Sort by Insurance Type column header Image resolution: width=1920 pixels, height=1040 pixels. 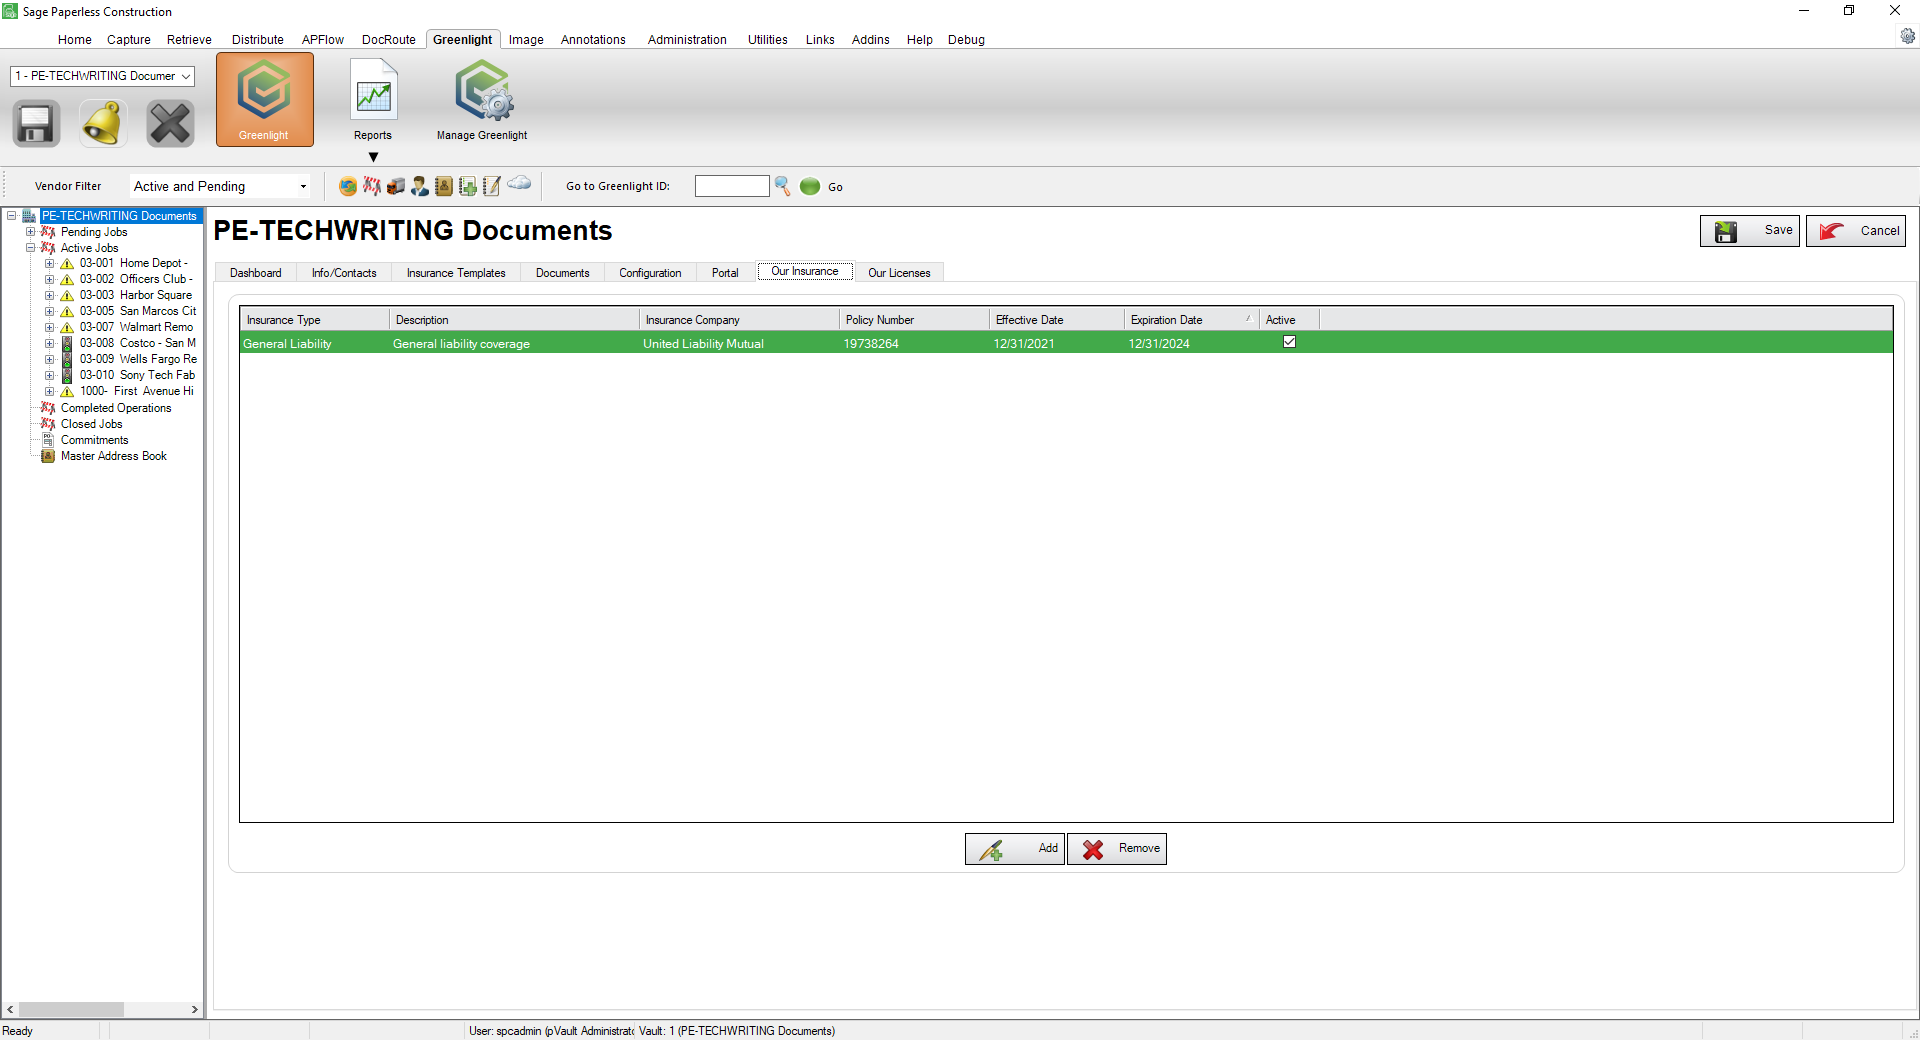[x=314, y=320]
